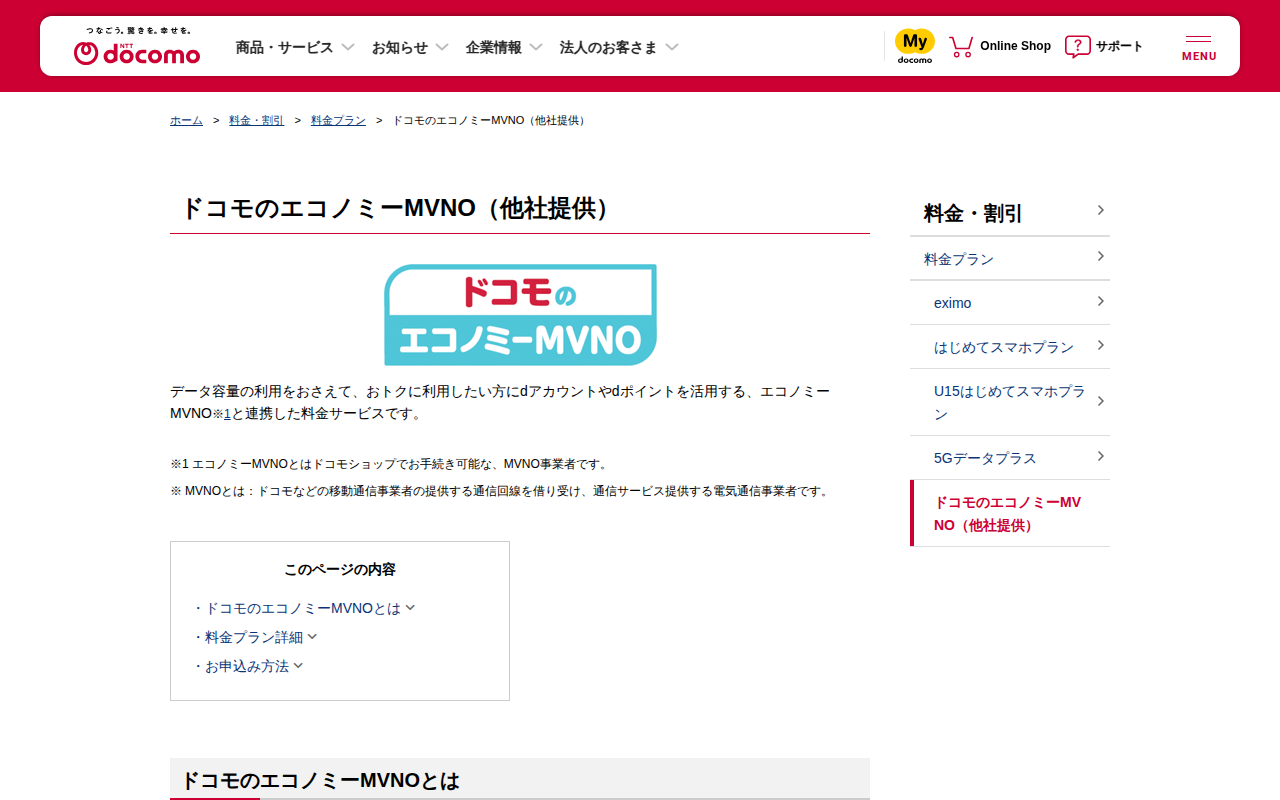Expand the 企業情報 menu
Image resolution: width=1280 pixels, height=800 pixels.
[x=504, y=47]
